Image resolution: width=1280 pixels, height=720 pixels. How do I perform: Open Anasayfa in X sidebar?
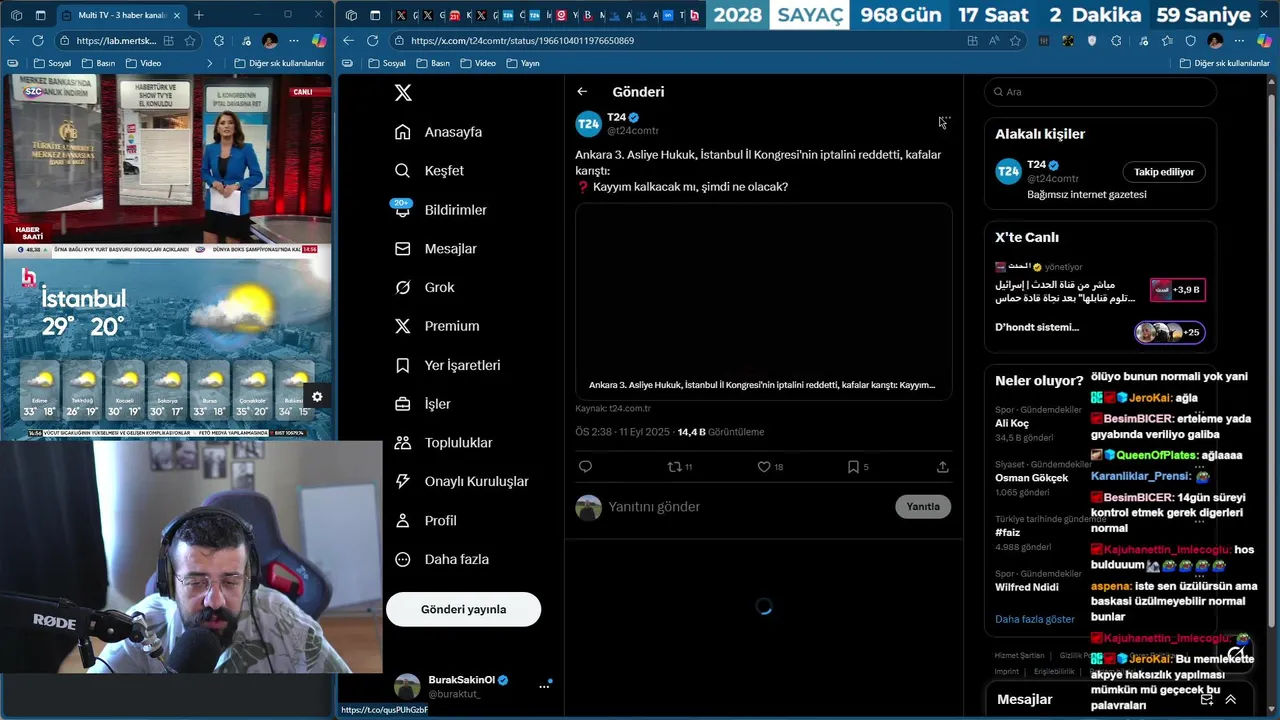pos(440,132)
